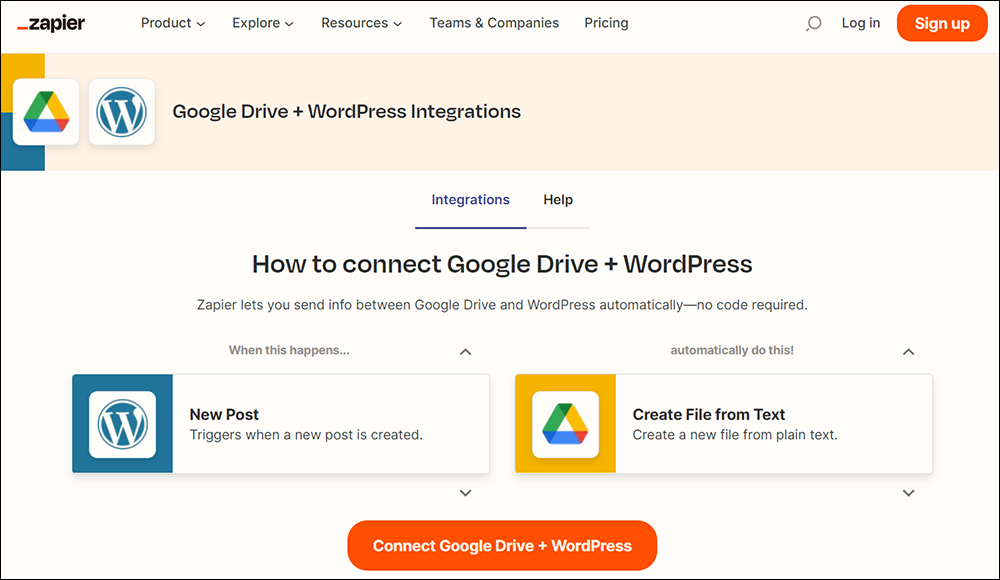
Task: Select the WordPress icon in header banner
Action: (122, 112)
